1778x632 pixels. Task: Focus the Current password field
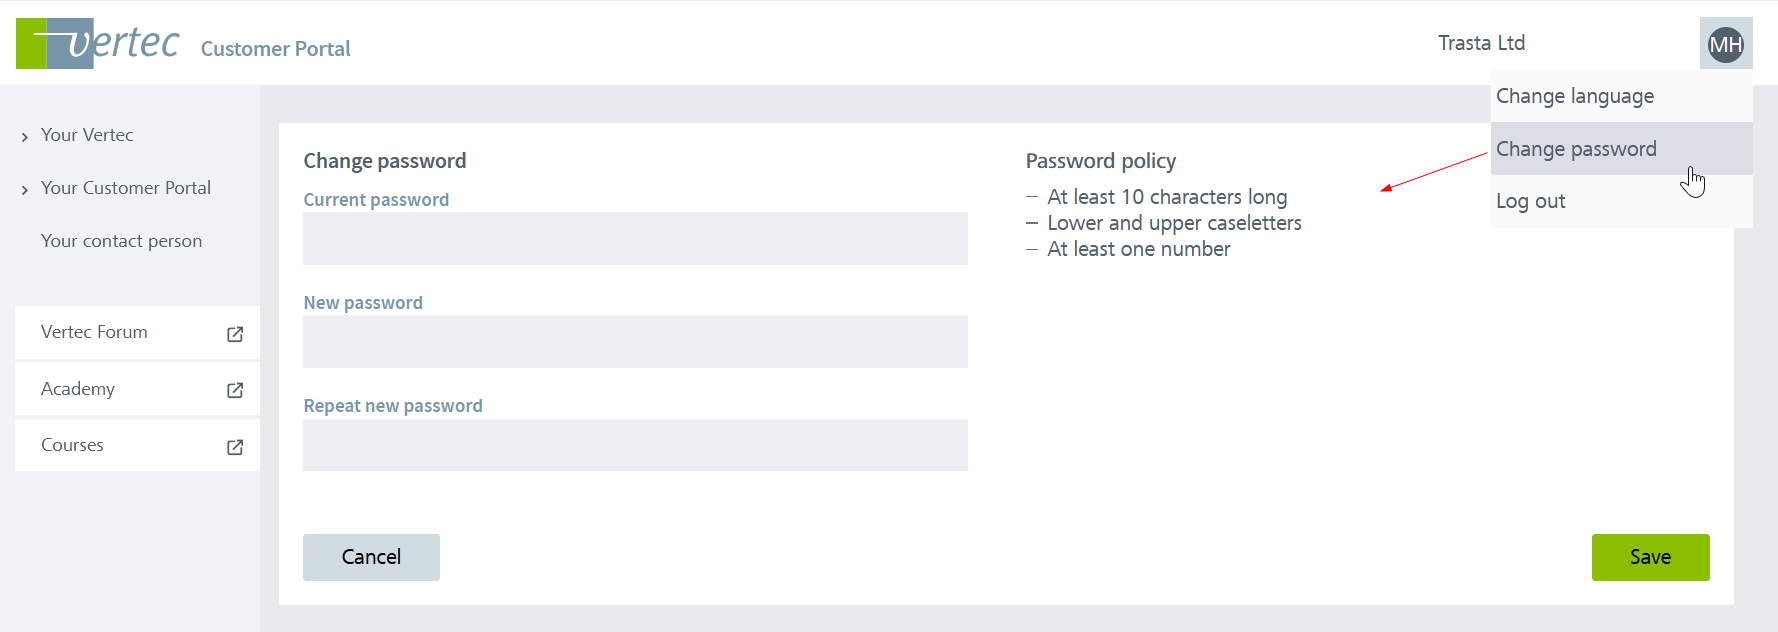pyautogui.click(x=635, y=238)
